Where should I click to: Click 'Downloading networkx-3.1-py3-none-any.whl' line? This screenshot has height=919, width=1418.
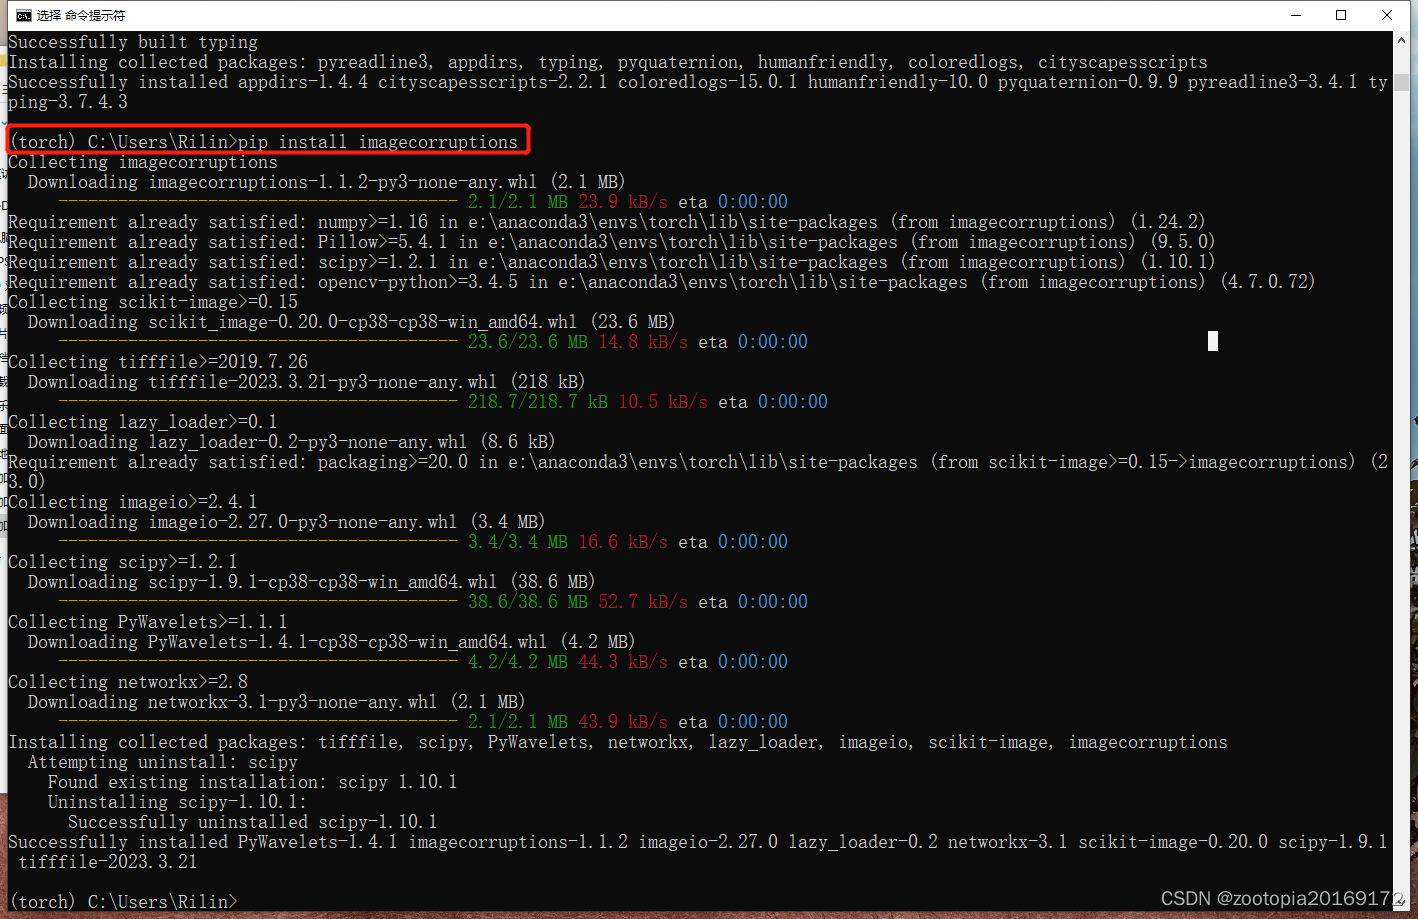point(276,702)
